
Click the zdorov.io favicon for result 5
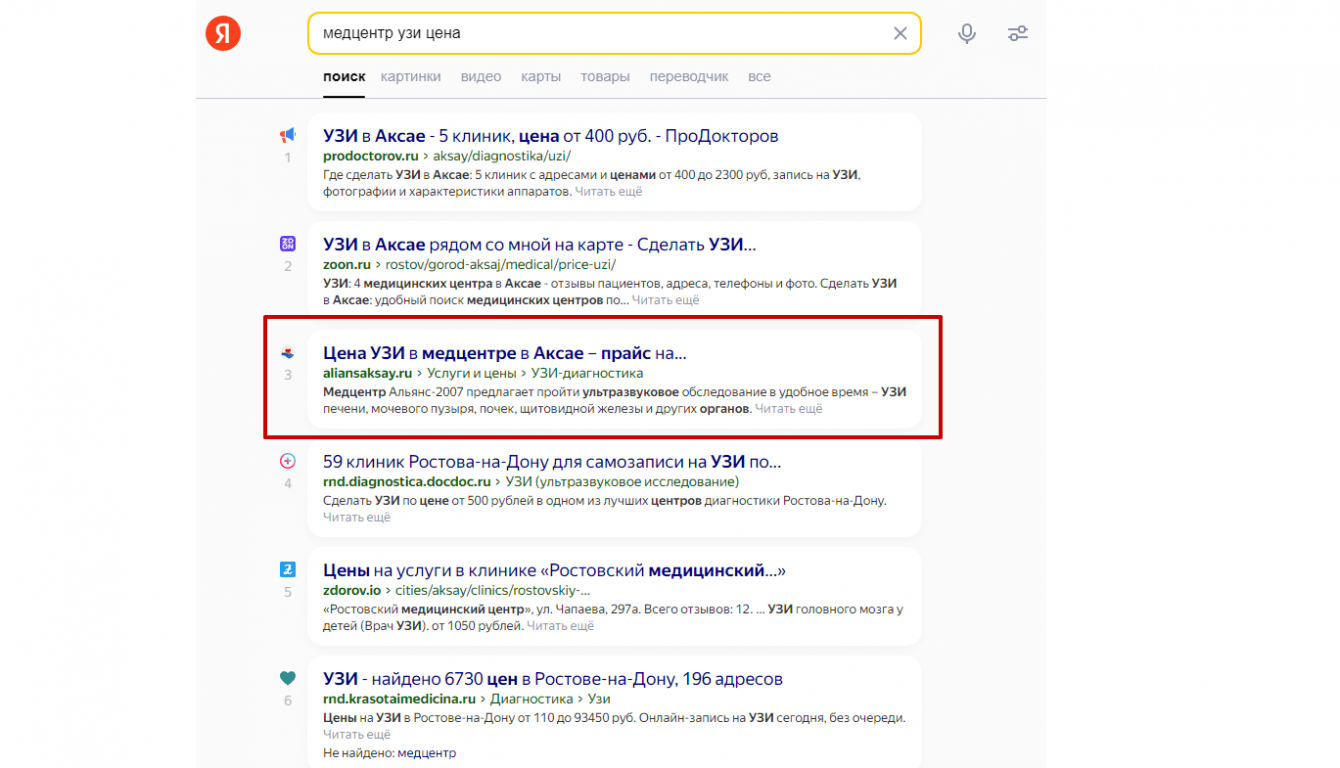point(288,570)
